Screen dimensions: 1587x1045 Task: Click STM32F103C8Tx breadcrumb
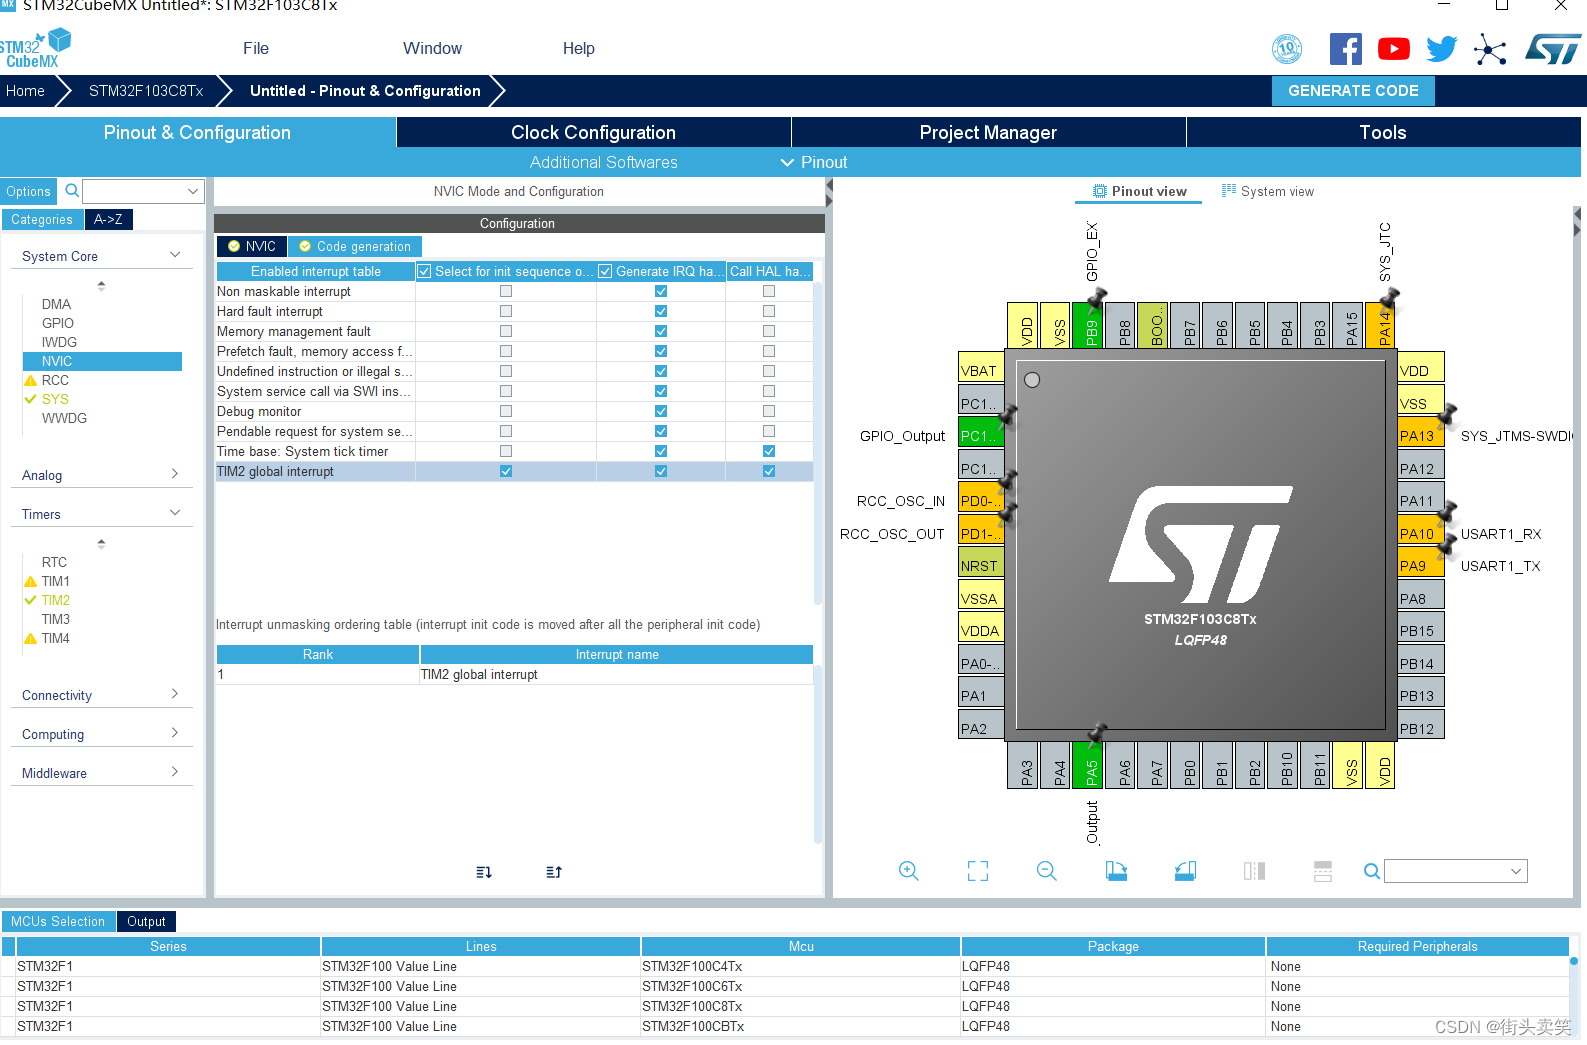[146, 91]
